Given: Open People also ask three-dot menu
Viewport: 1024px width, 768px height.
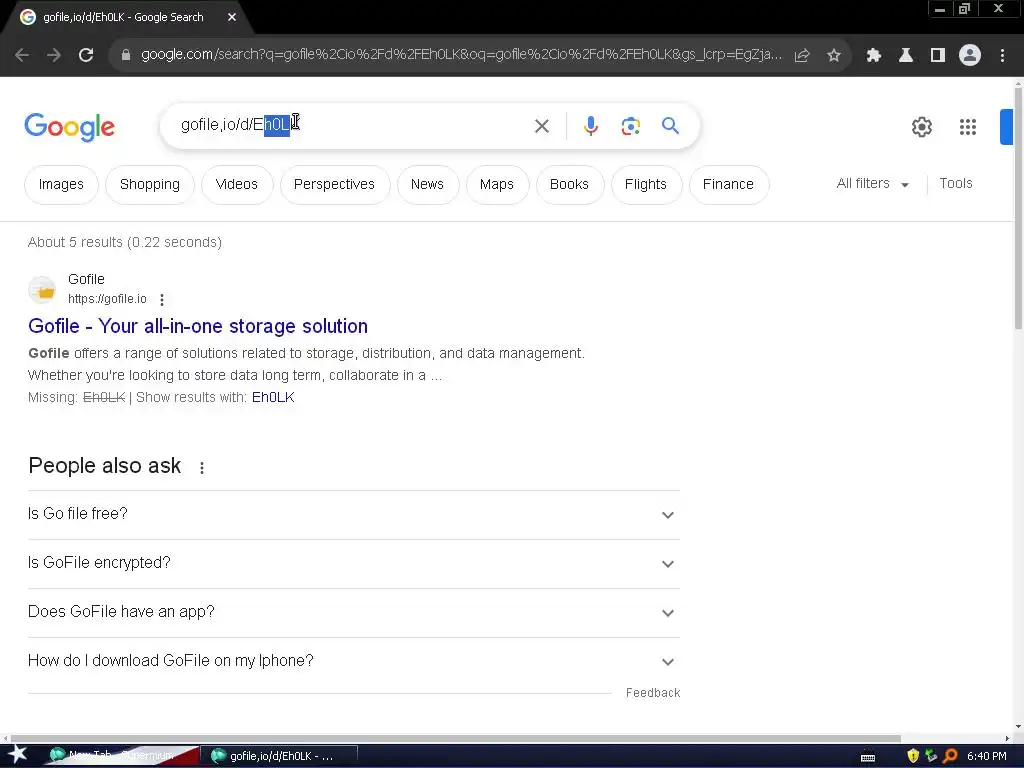Looking at the screenshot, I should (x=202, y=468).
